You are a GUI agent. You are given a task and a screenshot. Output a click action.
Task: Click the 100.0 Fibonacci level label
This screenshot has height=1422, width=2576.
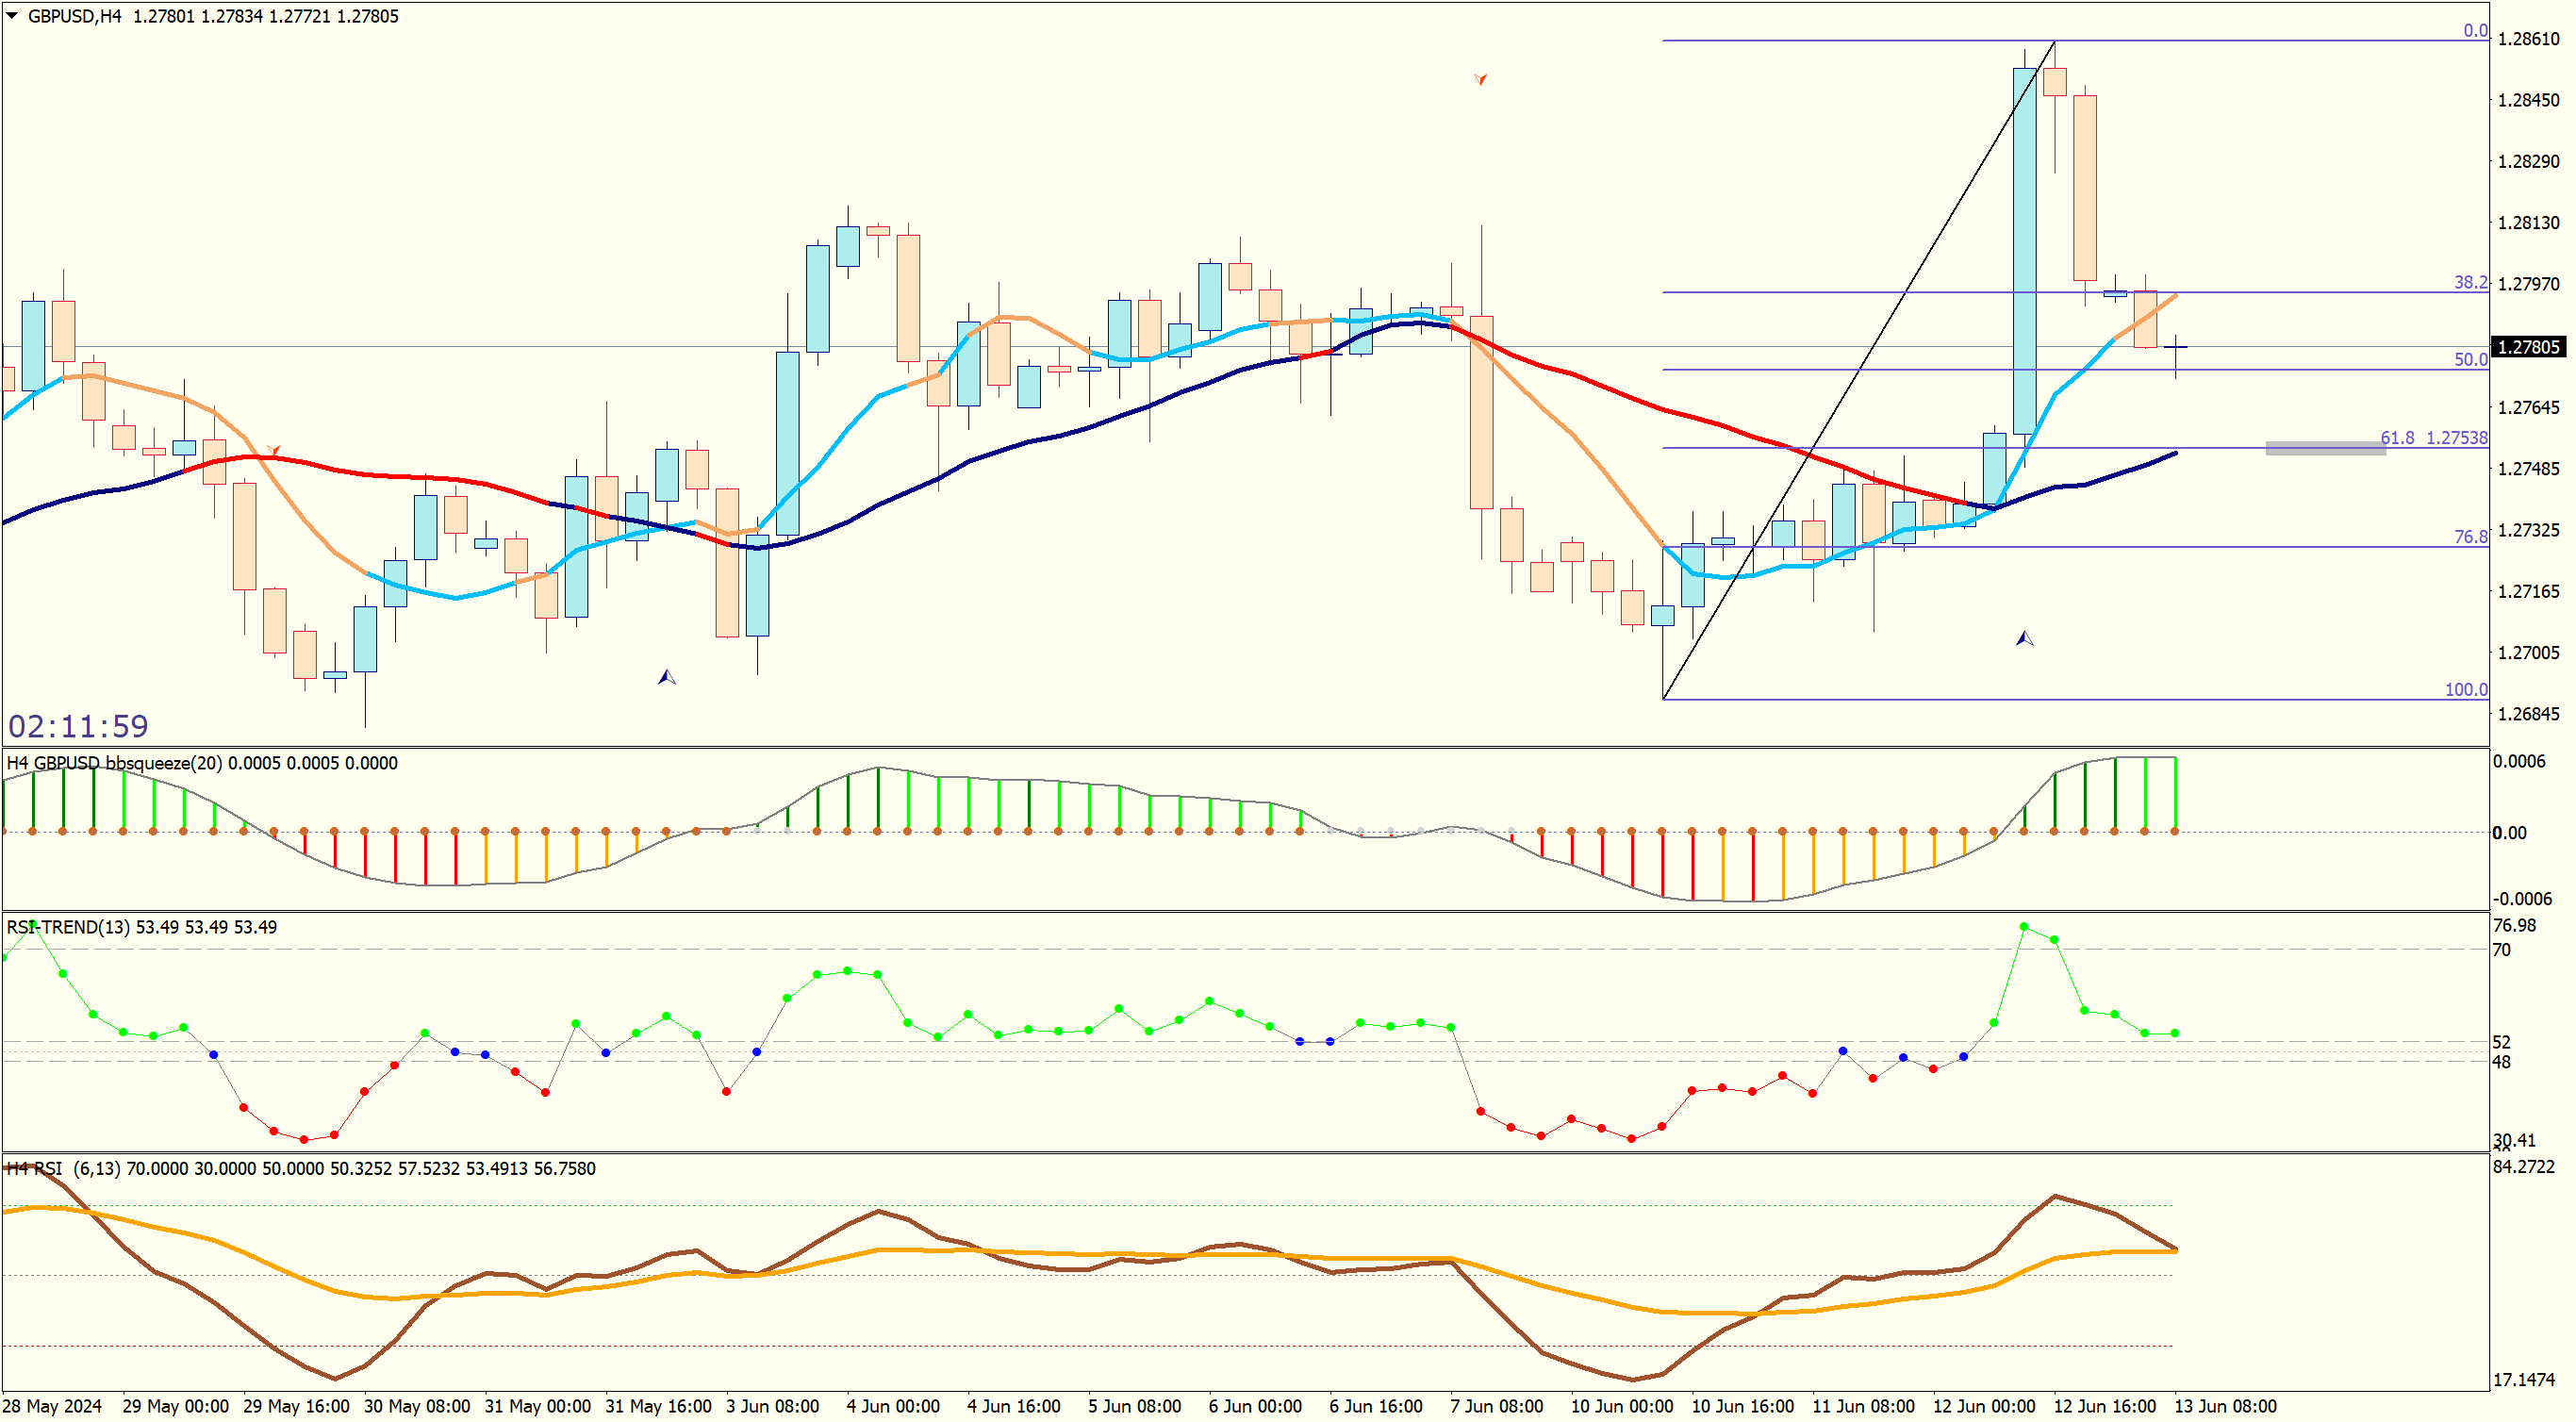click(x=2465, y=690)
